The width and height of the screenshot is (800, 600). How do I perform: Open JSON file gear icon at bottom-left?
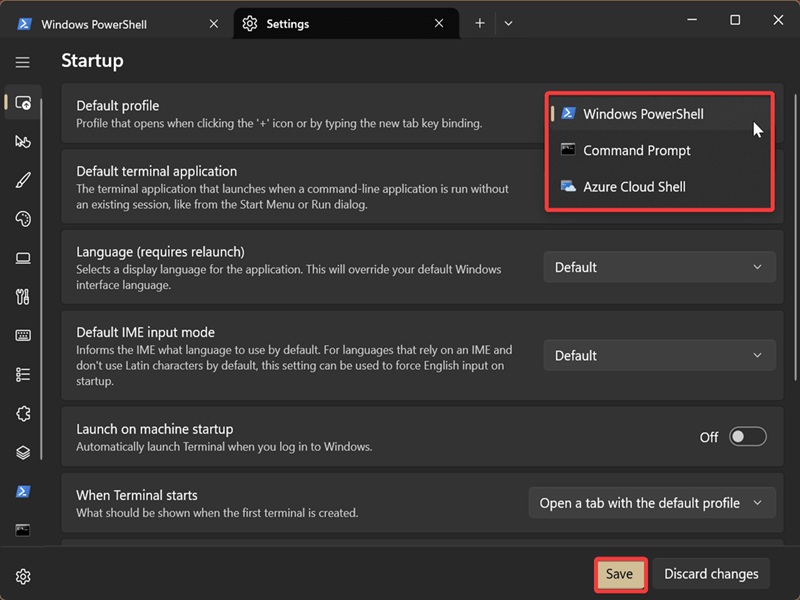click(23, 577)
